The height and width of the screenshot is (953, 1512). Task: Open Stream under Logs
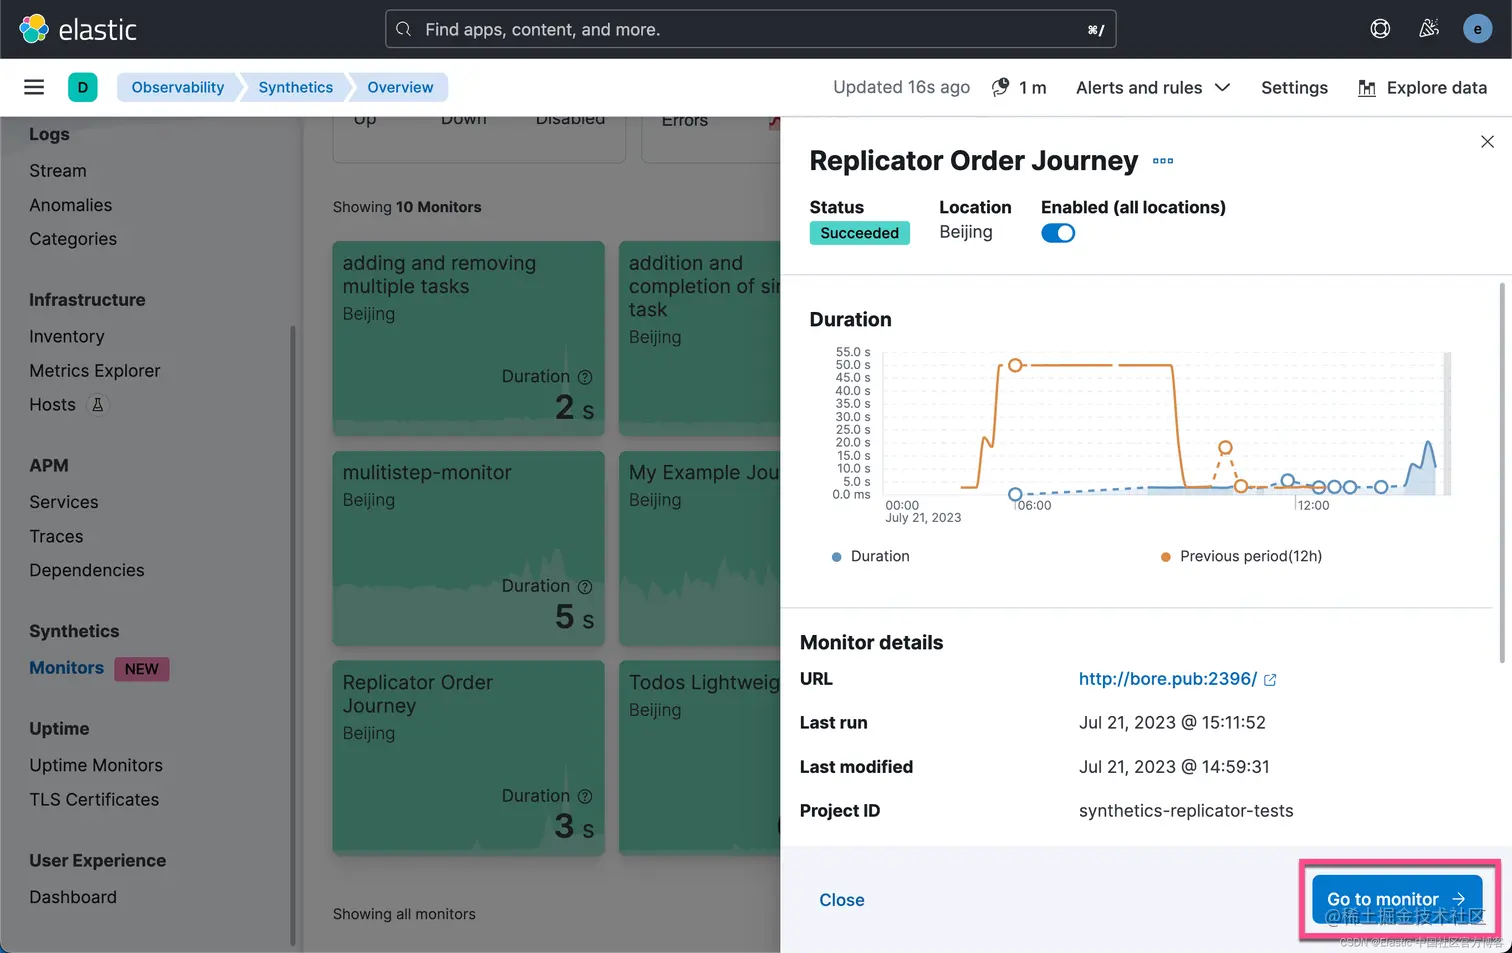point(58,171)
